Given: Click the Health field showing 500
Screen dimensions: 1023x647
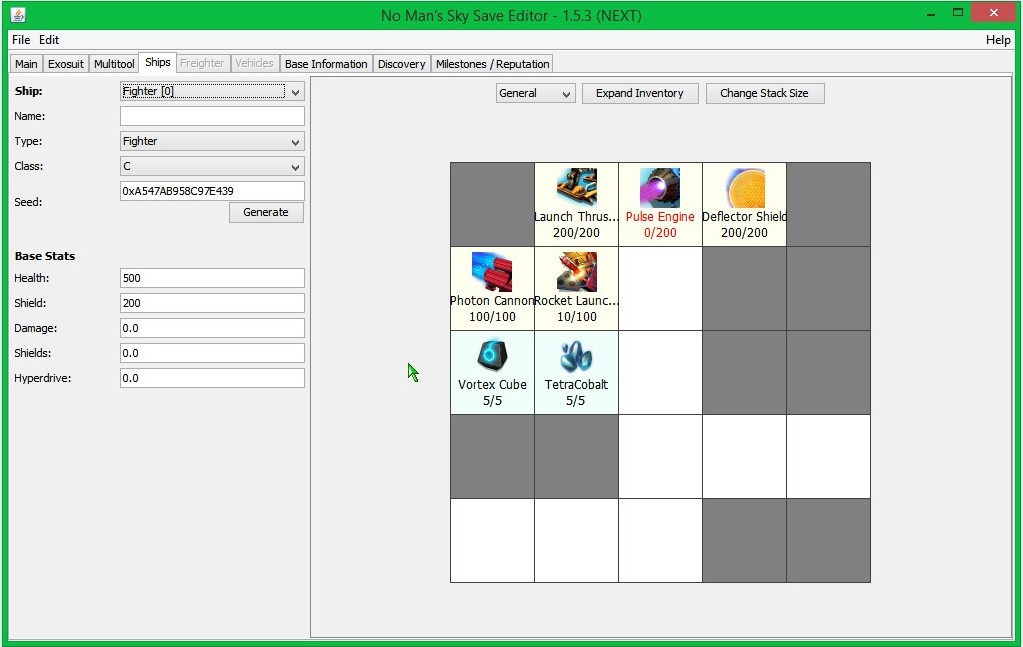Looking at the screenshot, I should click(x=212, y=278).
